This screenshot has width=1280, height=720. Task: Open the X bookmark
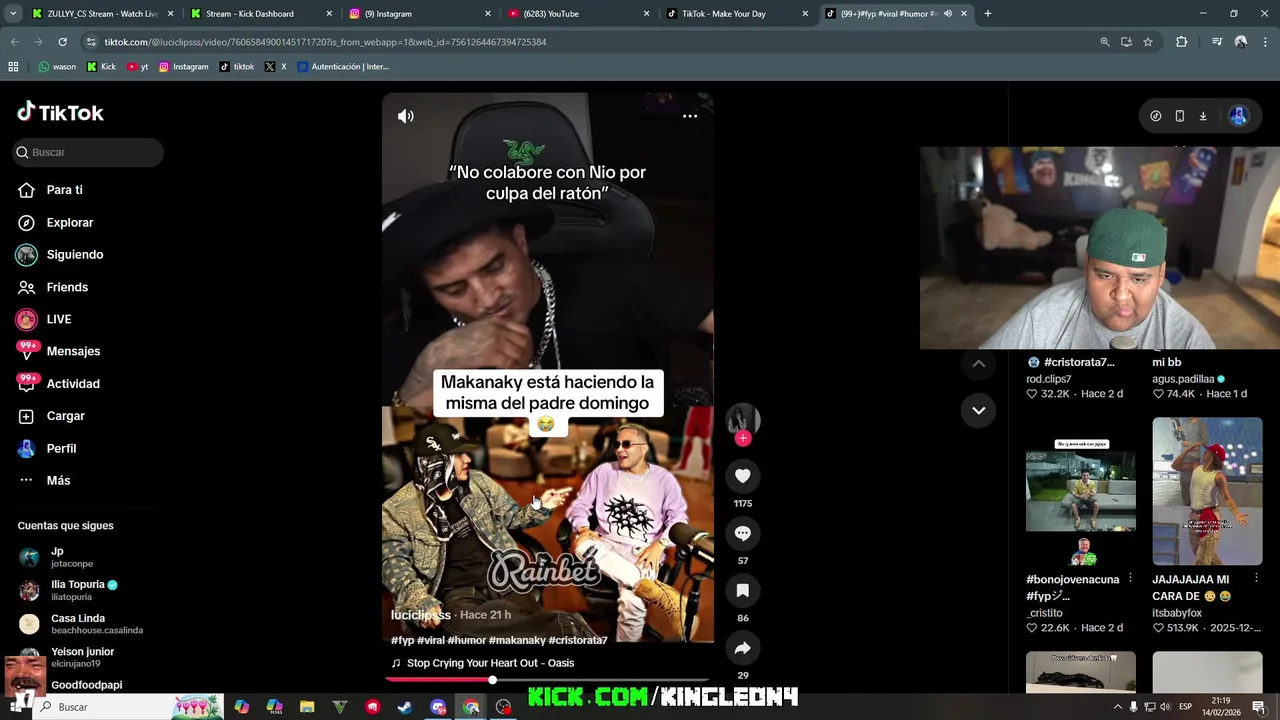[276, 67]
